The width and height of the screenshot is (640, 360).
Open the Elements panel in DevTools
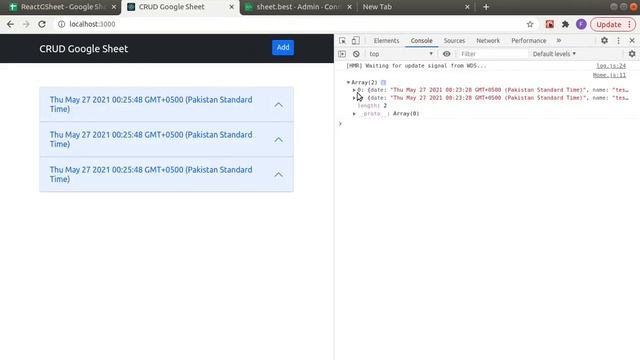(386, 41)
